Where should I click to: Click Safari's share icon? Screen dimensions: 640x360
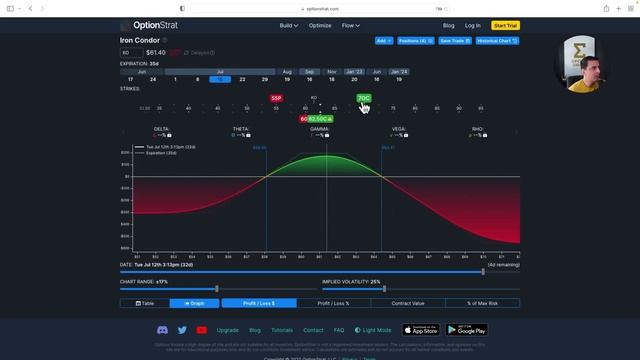tap(607, 9)
